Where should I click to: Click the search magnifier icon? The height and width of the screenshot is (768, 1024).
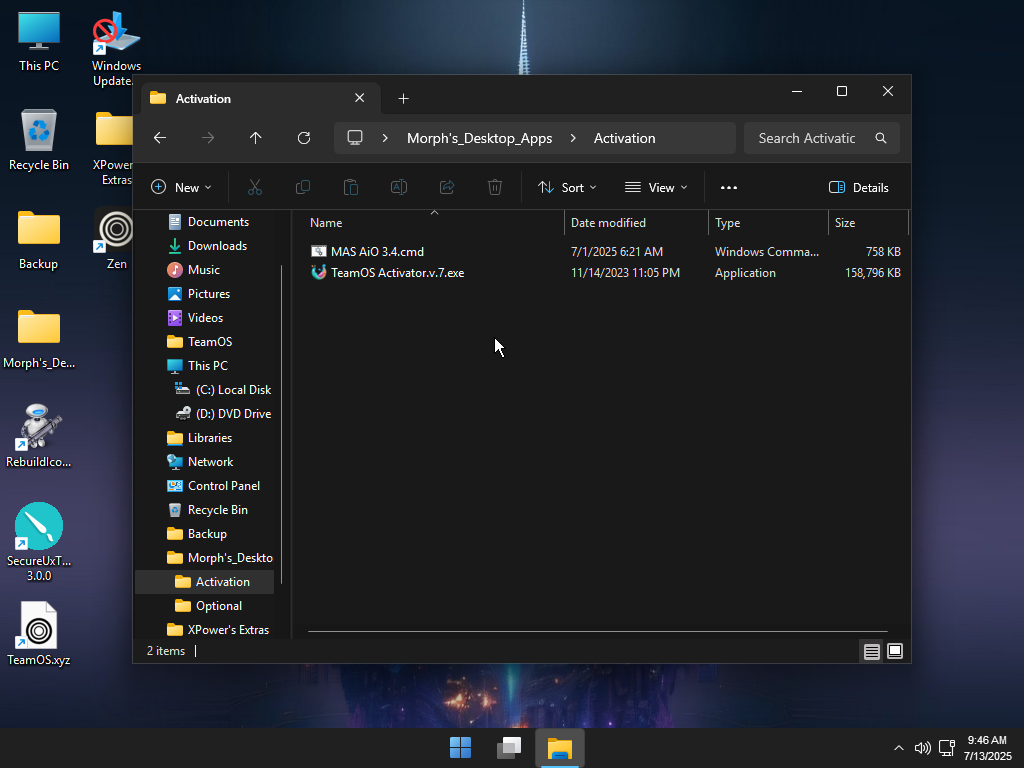(x=881, y=138)
